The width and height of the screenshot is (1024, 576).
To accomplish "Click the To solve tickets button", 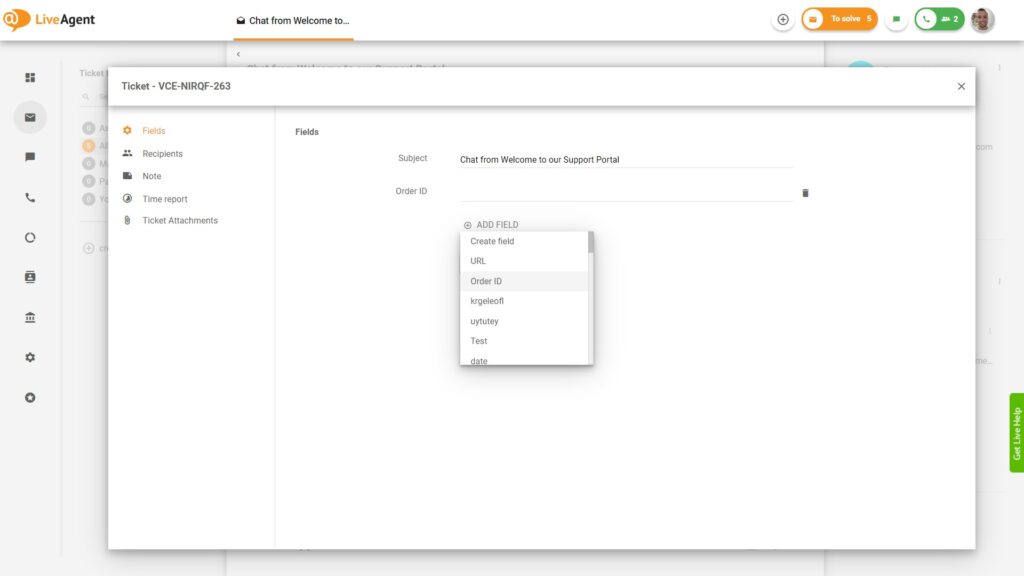I will 840,19.
